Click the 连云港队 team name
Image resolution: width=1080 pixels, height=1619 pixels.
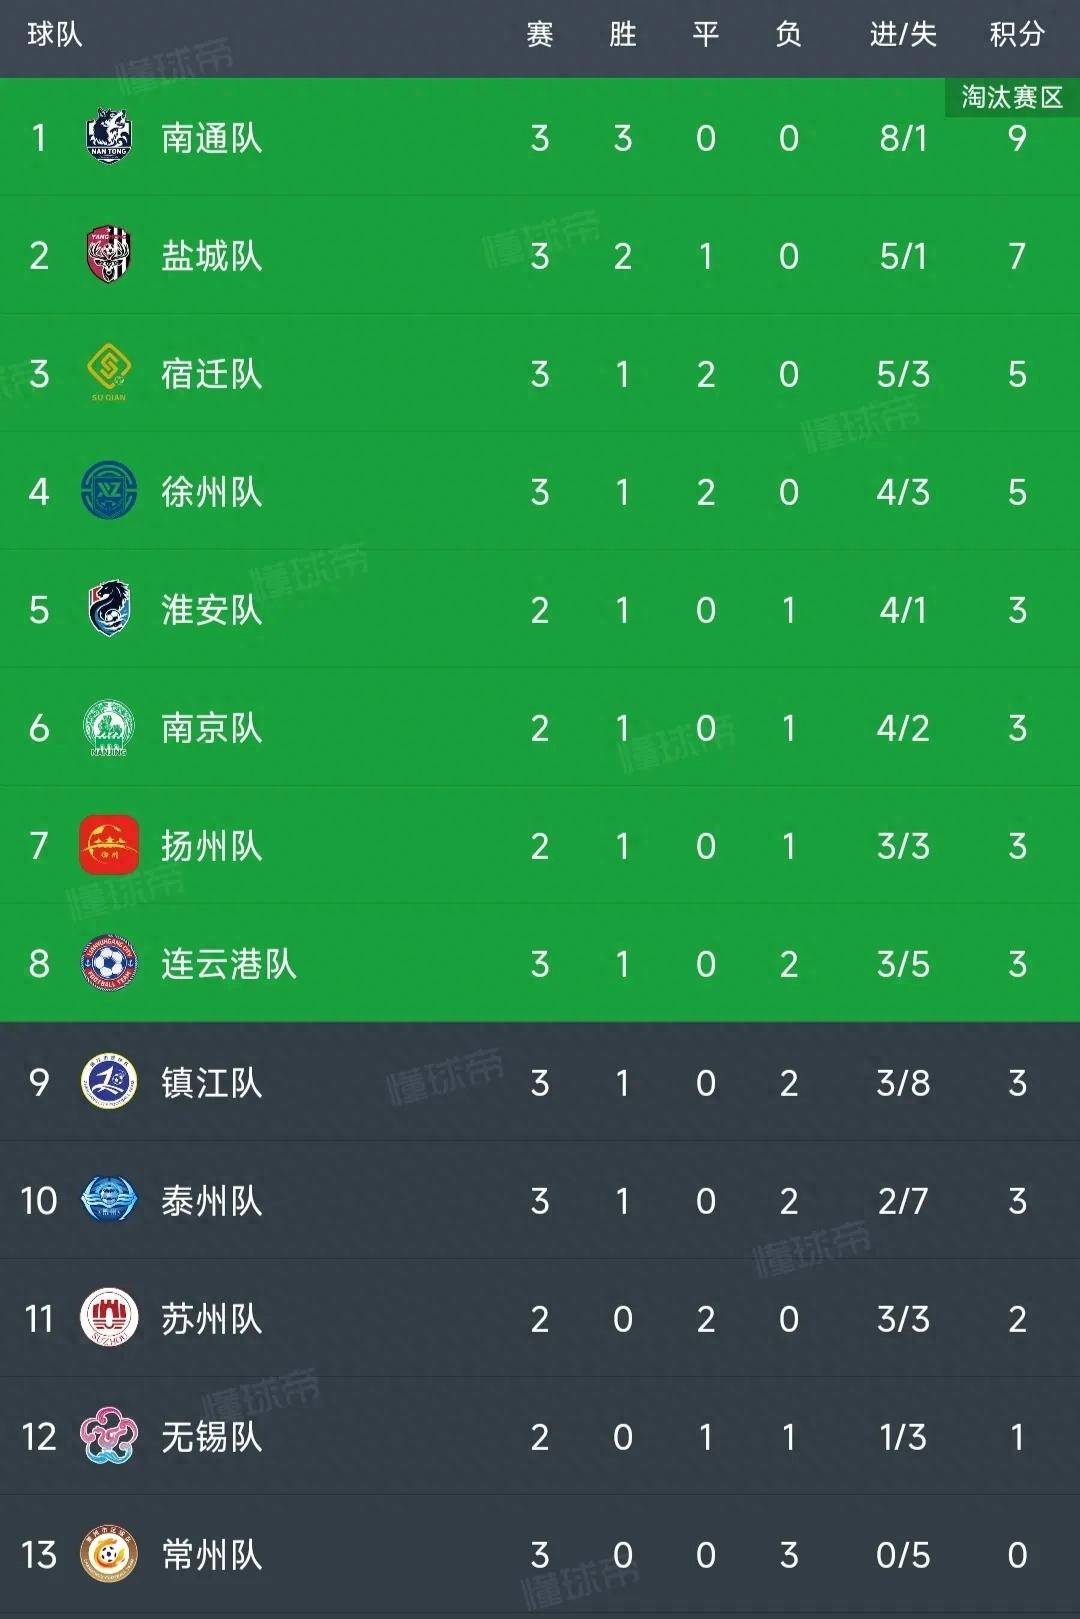point(229,964)
